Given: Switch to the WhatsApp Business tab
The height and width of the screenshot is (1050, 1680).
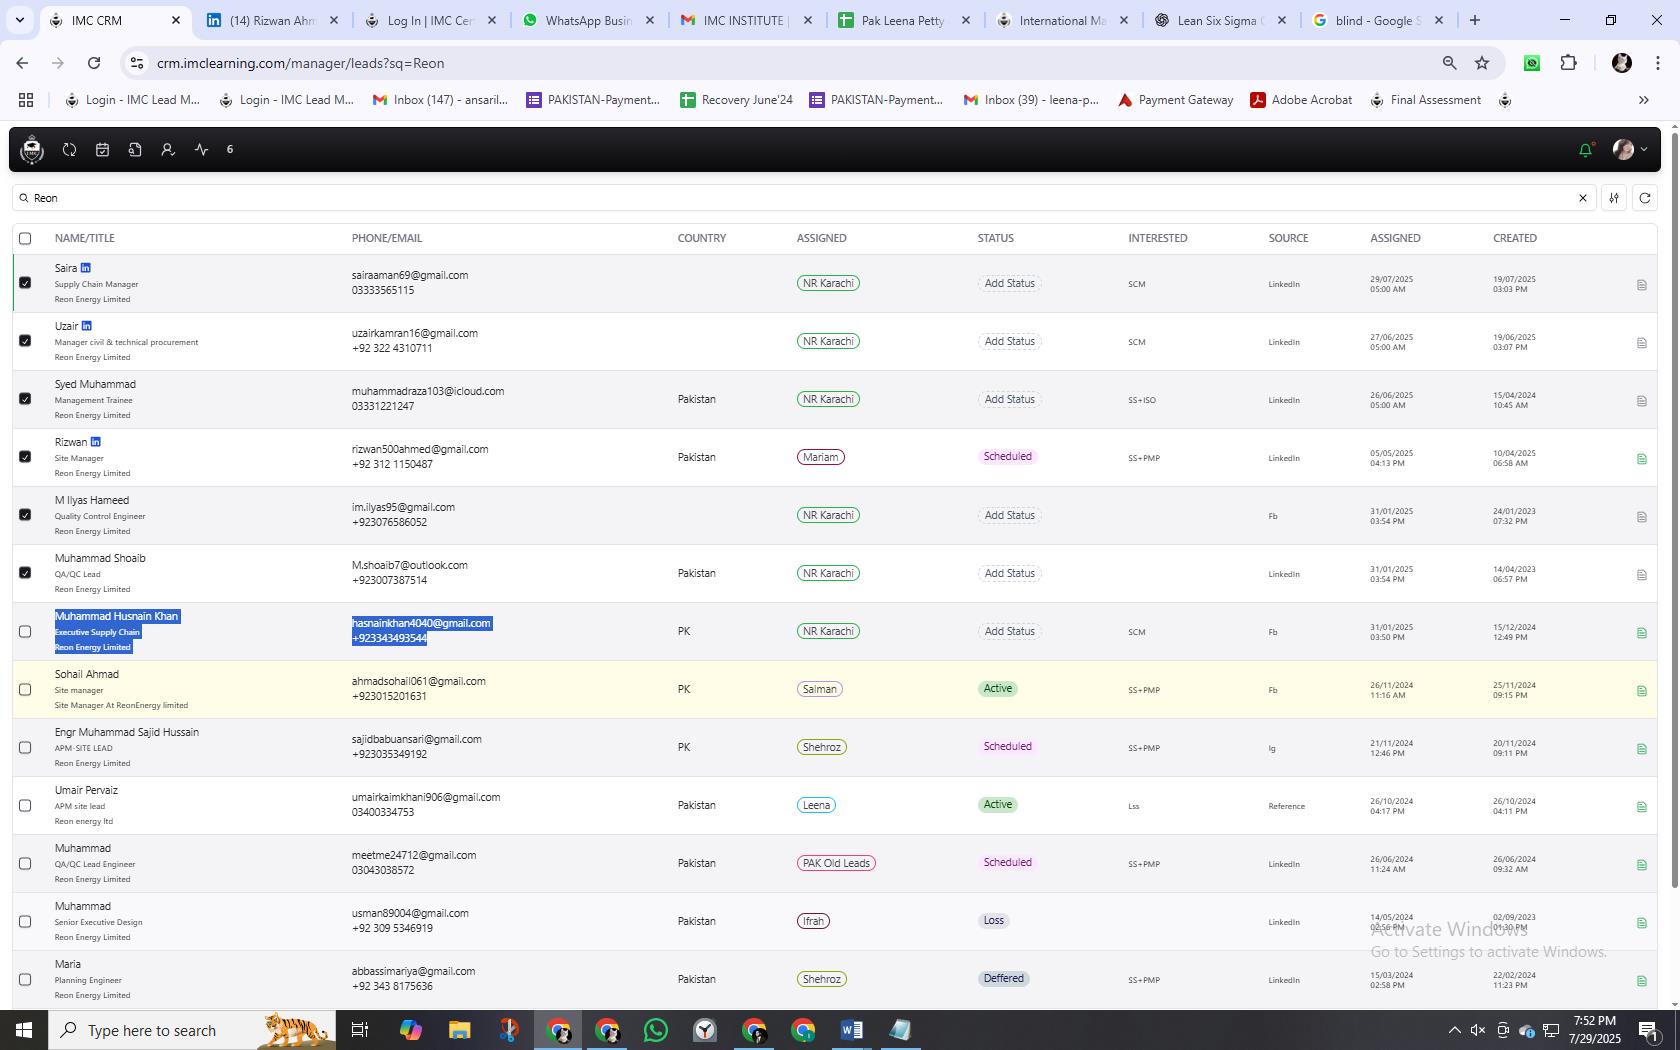Looking at the screenshot, I should [x=589, y=20].
